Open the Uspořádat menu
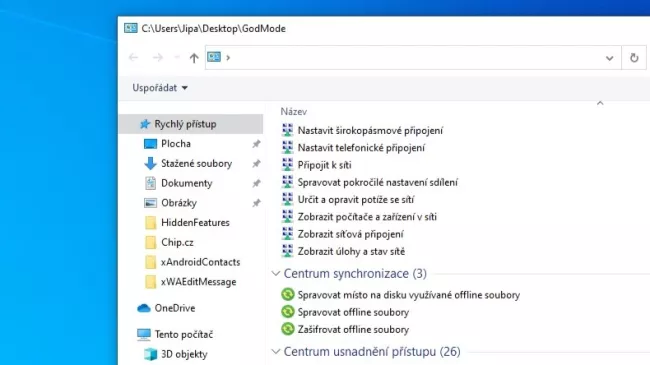The width and height of the screenshot is (650, 365). [160, 88]
